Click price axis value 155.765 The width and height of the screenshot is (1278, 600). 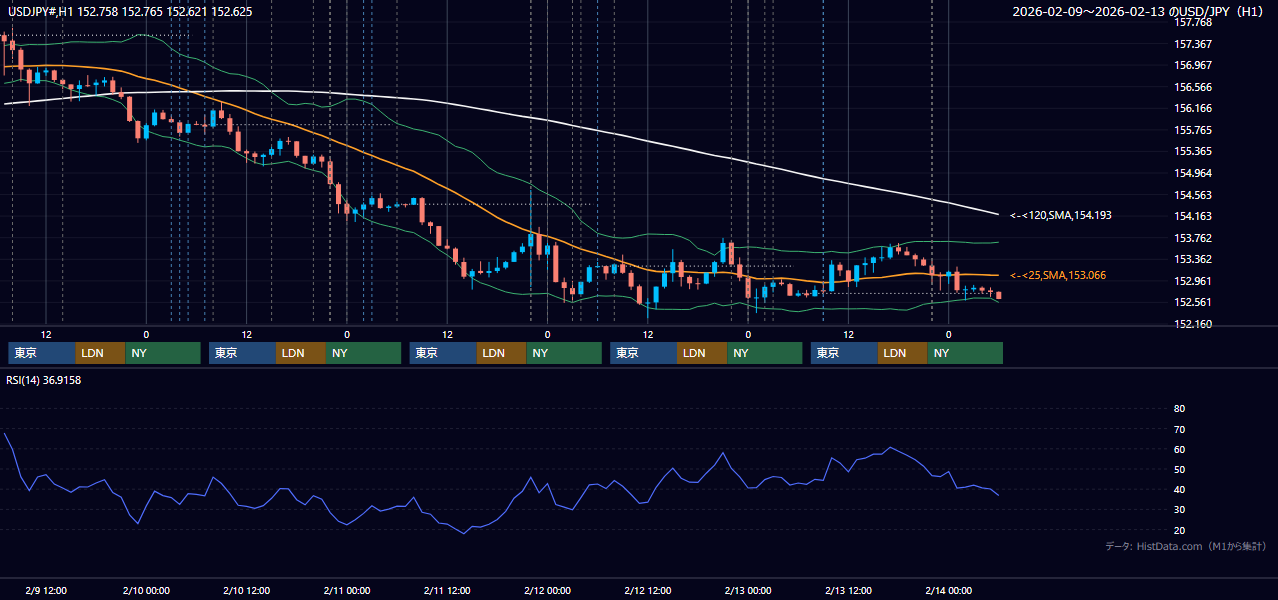click(x=1193, y=130)
